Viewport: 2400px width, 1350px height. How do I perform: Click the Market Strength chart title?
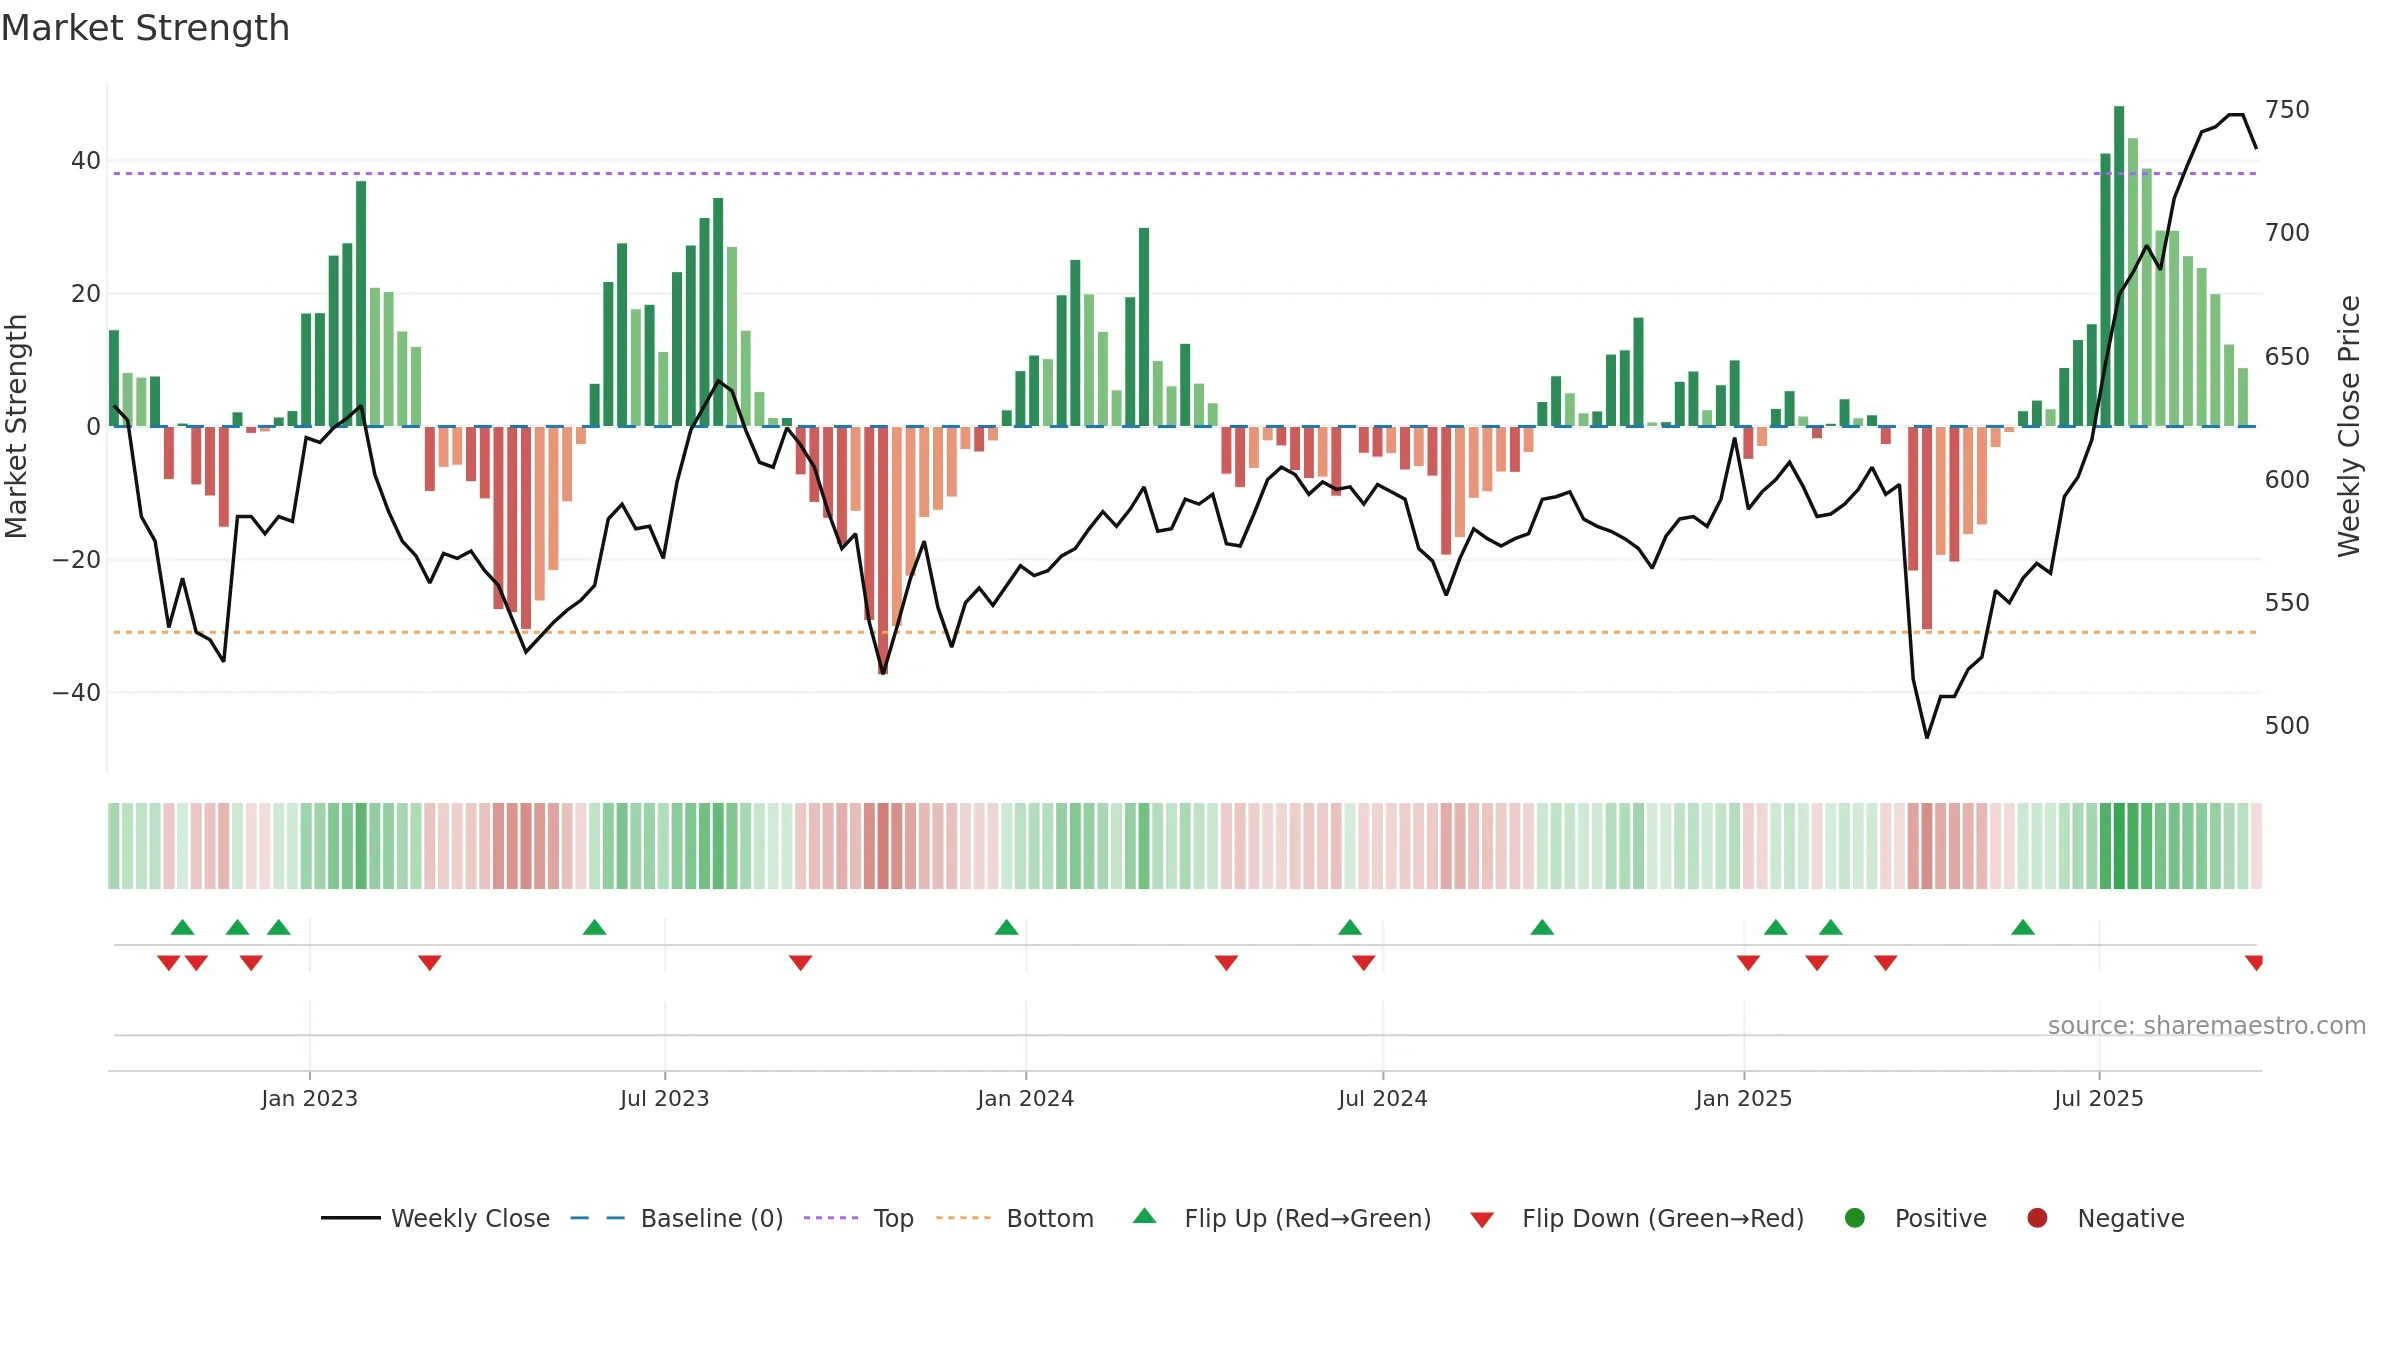click(145, 28)
